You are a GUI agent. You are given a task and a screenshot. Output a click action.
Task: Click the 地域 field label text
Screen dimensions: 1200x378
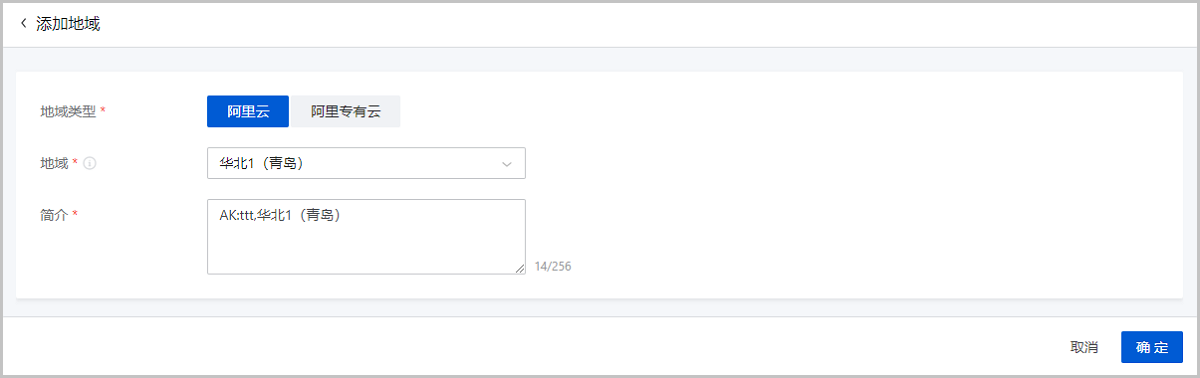pyautogui.click(x=54, y=163)
